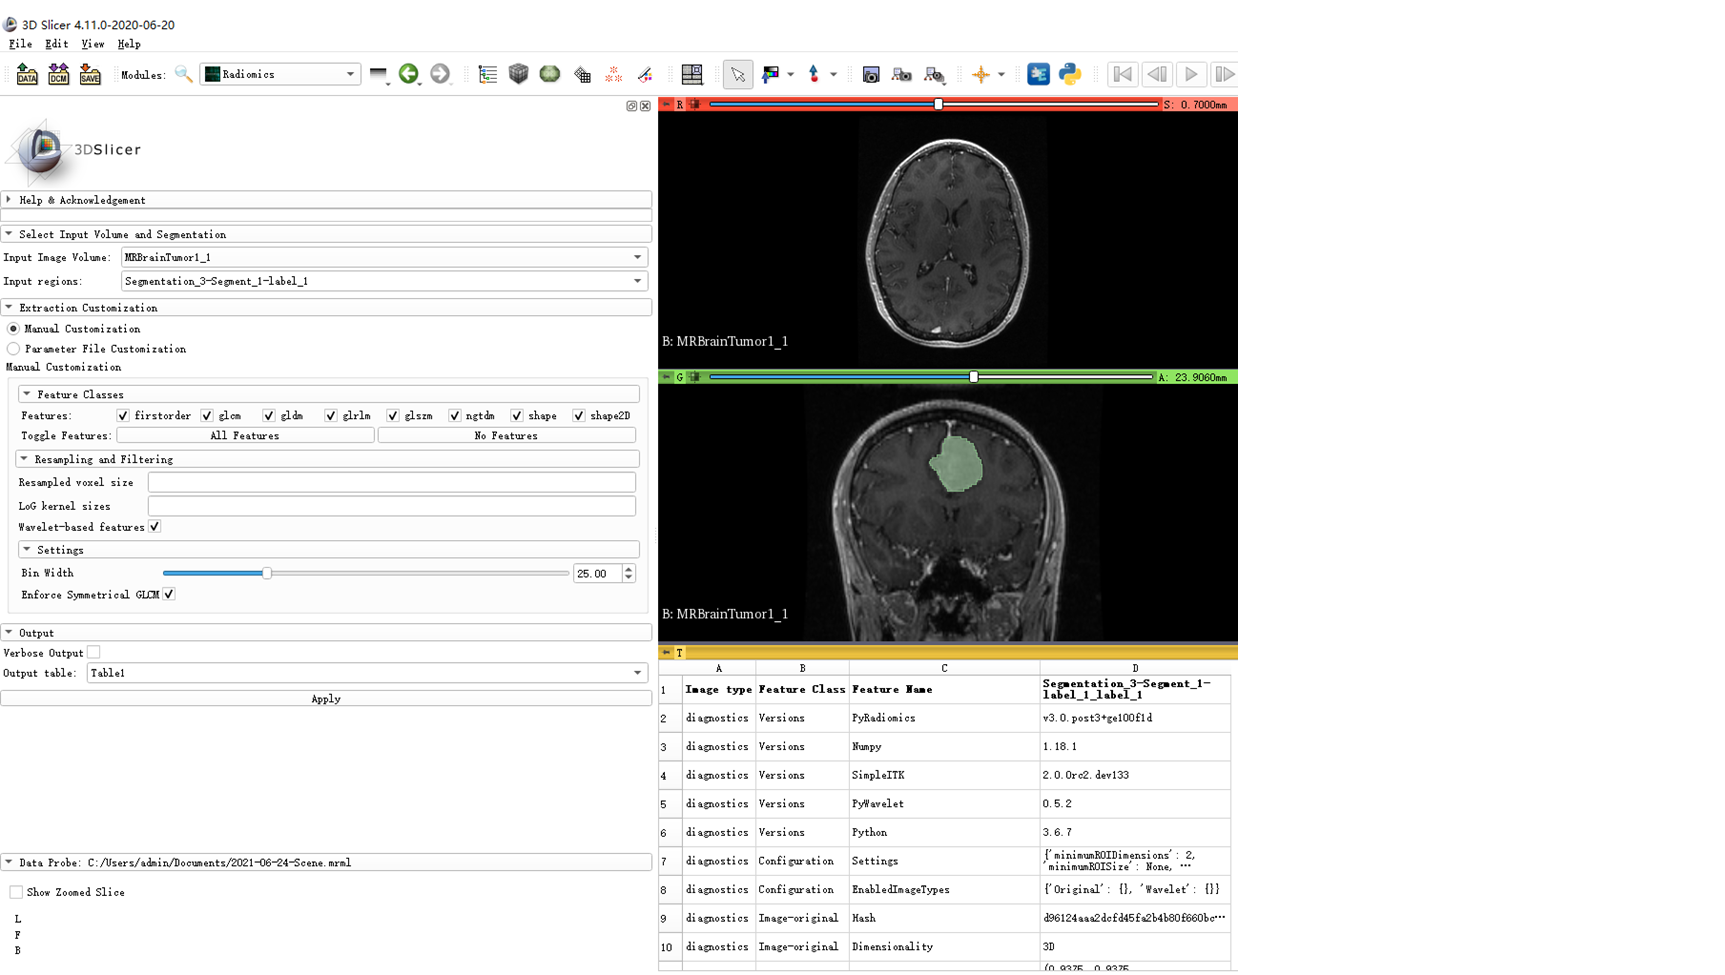Screen dimensions: 1725x975
Task: Toggle the shape2D feature checkbox
Action: 579,415
